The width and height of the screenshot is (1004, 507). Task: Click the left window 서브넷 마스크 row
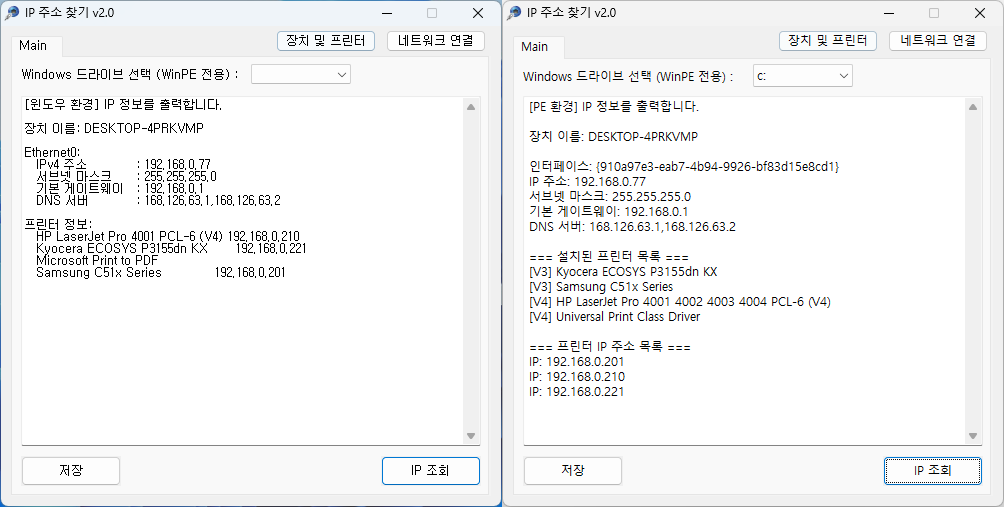click(126, 176)
